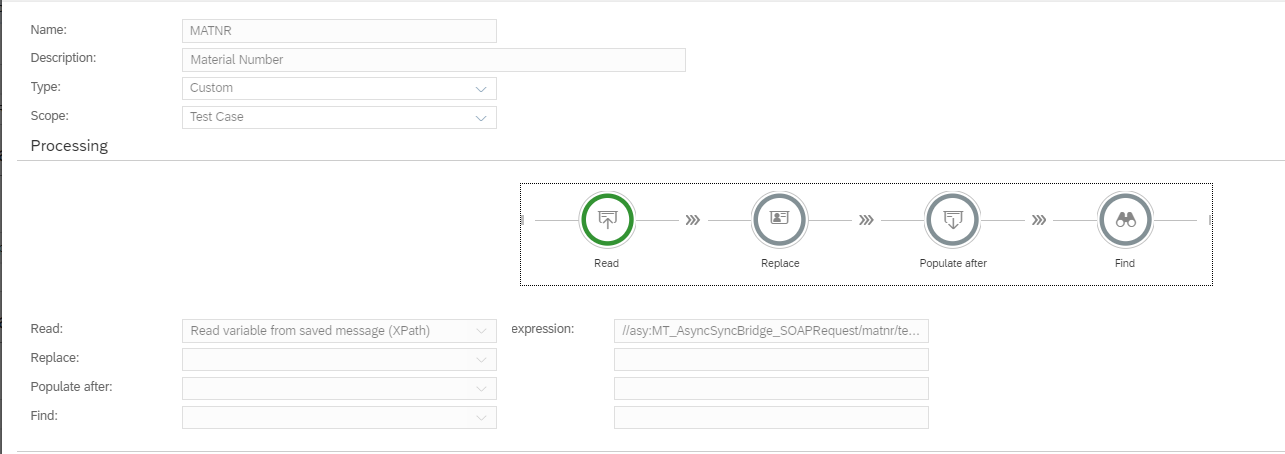Select the Read step circle icon
Screen dimensions: 1285x454
click(x=607, y=219)
